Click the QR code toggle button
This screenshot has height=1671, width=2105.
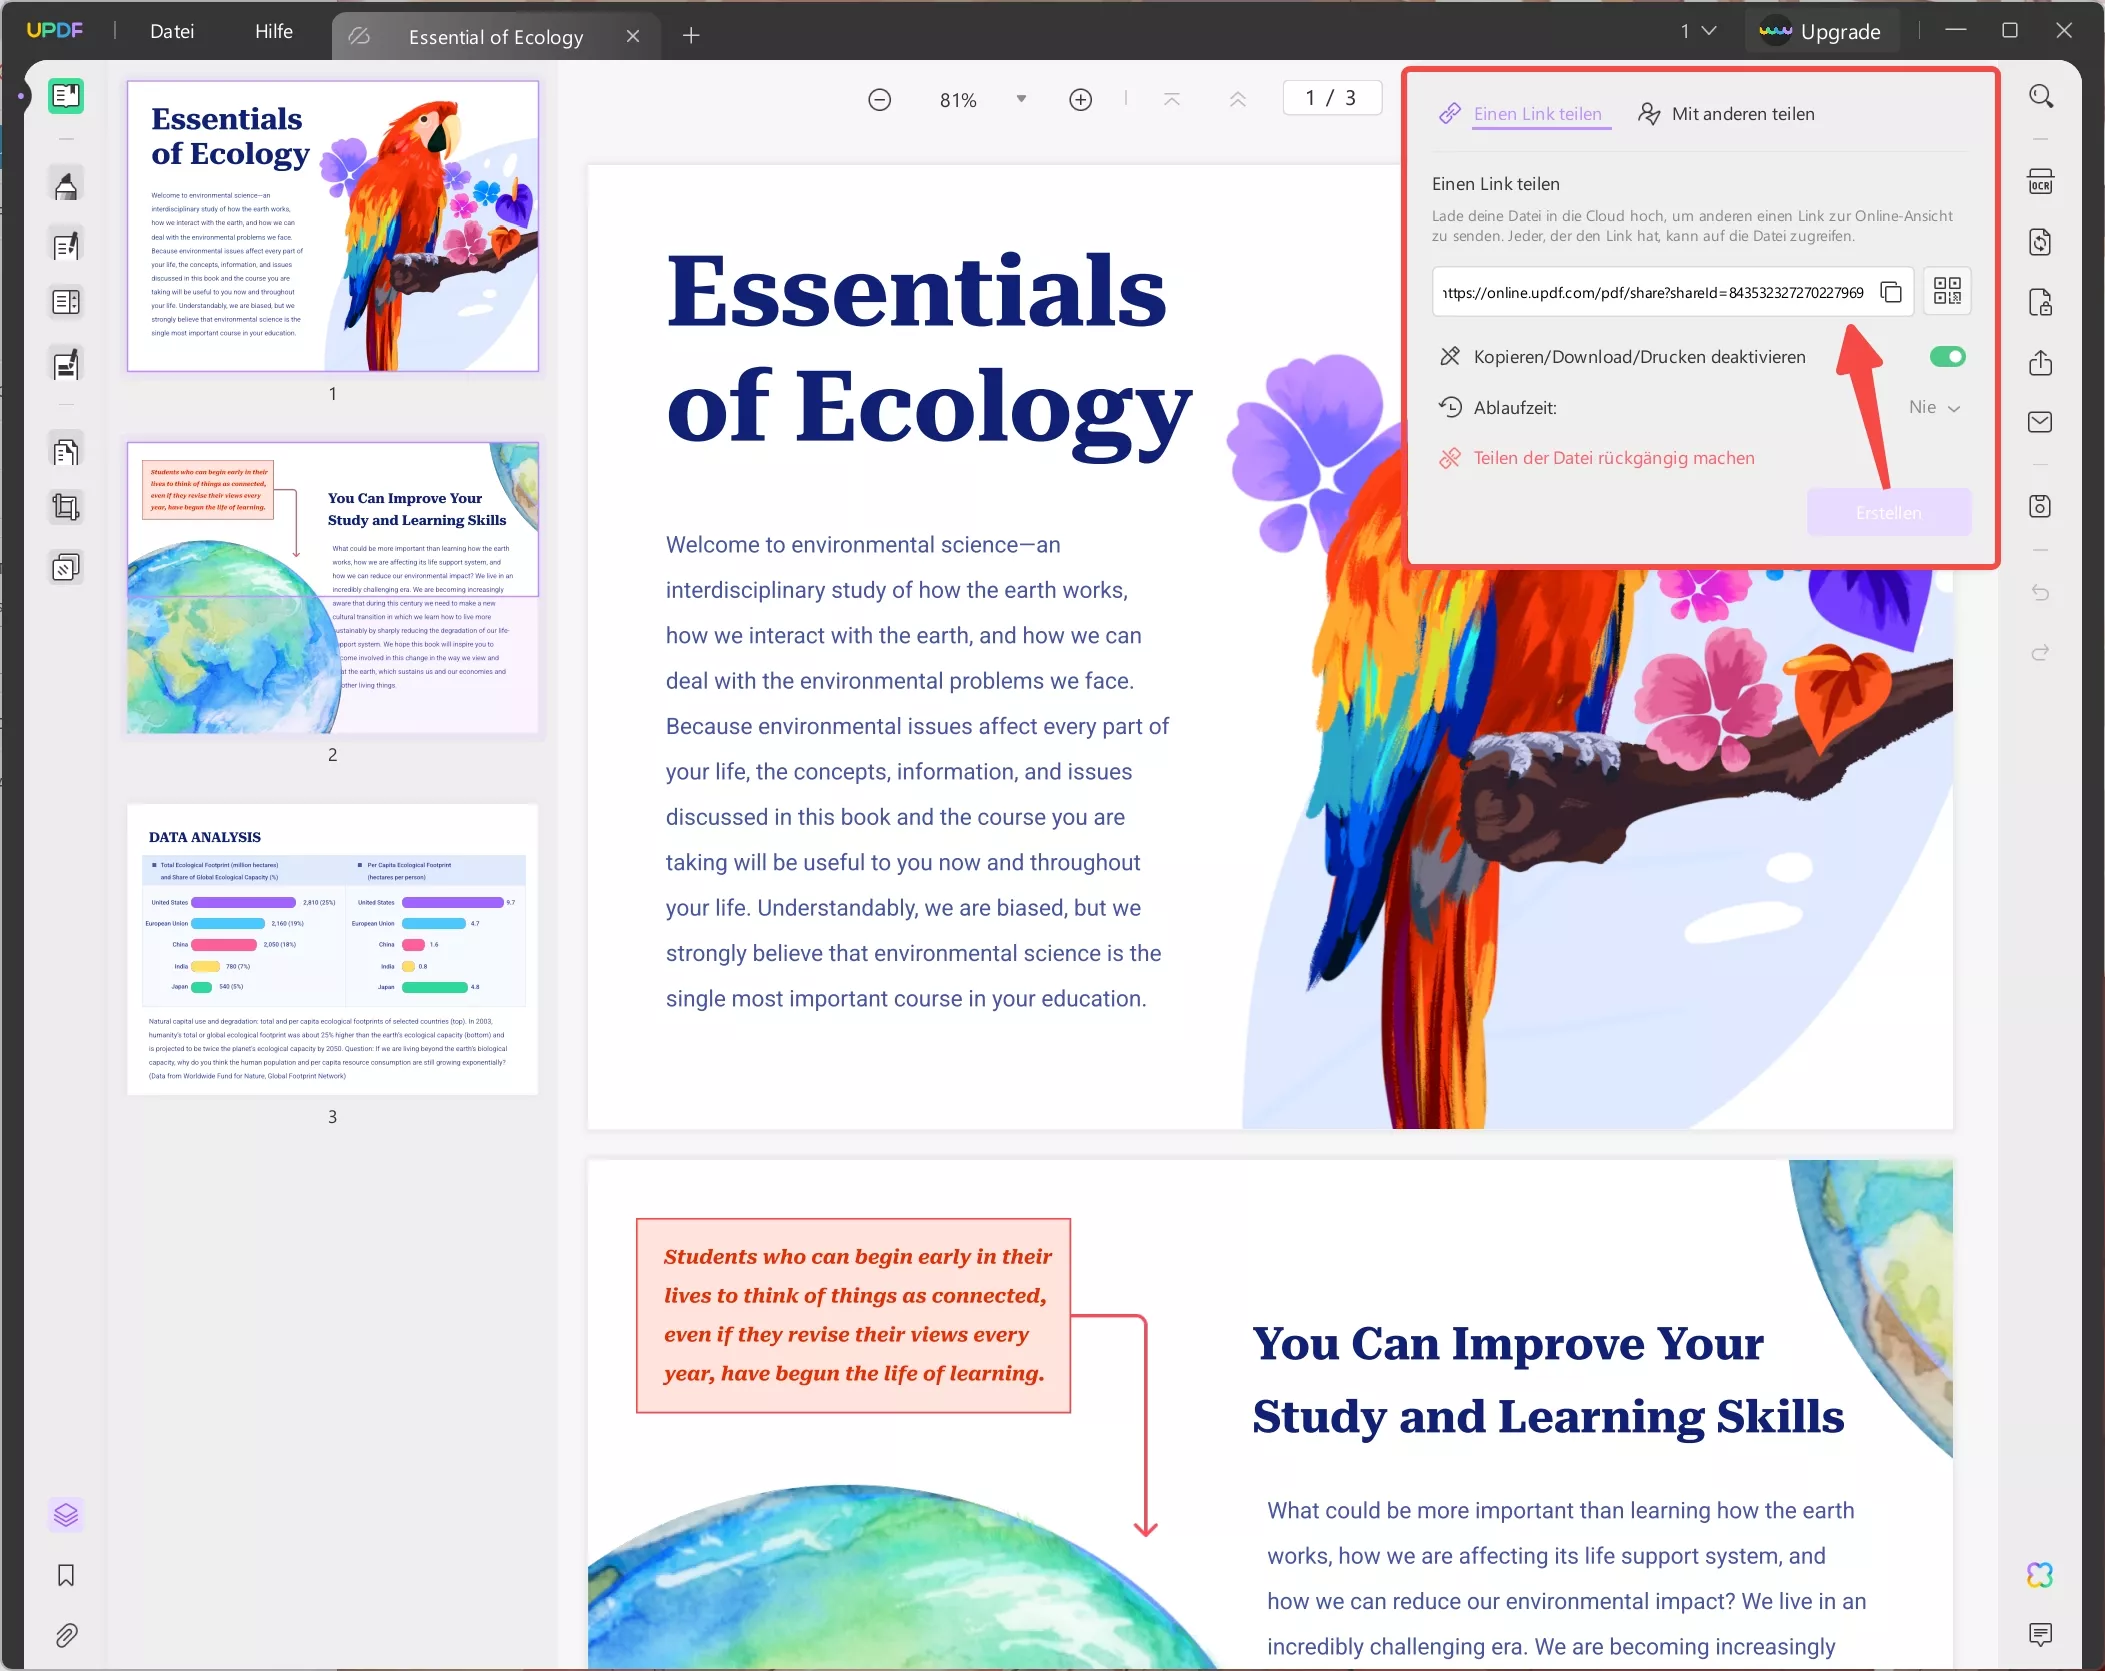point(1946,290)
